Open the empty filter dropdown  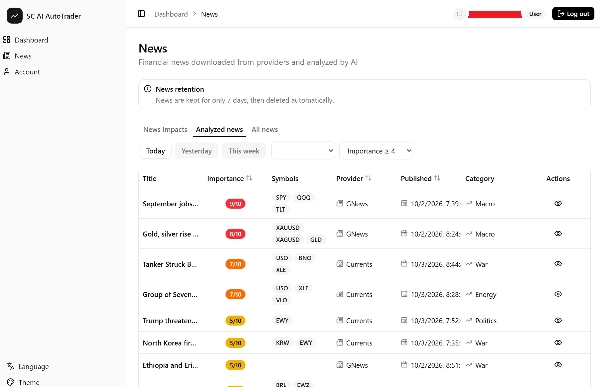(x=303, y=151)
